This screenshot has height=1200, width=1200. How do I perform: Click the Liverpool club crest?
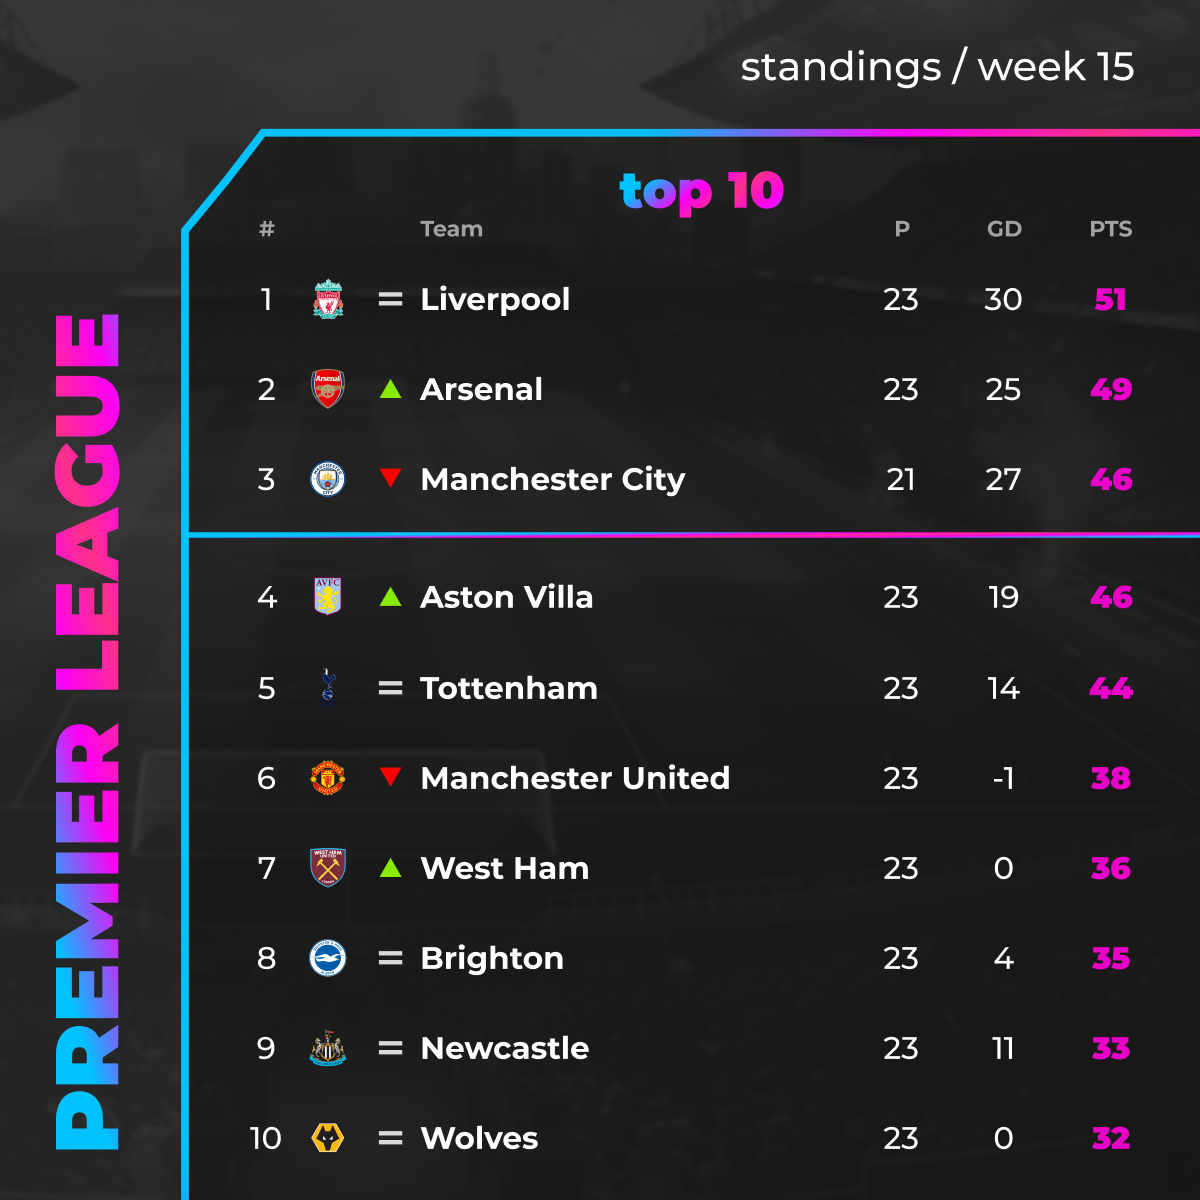pos(328,299)
